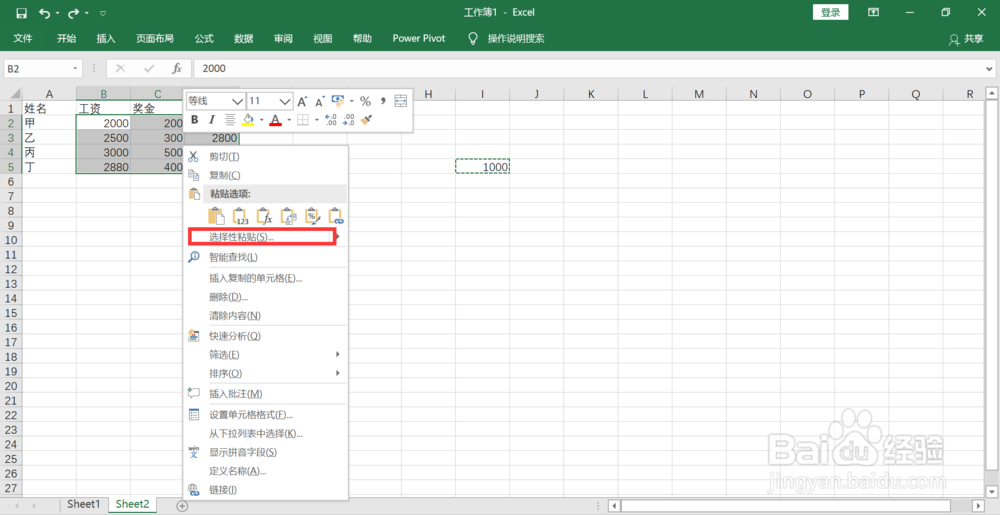Open accounting number format dropdown arrow
The width and height of the screenshot is (1000, 515).
point(351,101)
